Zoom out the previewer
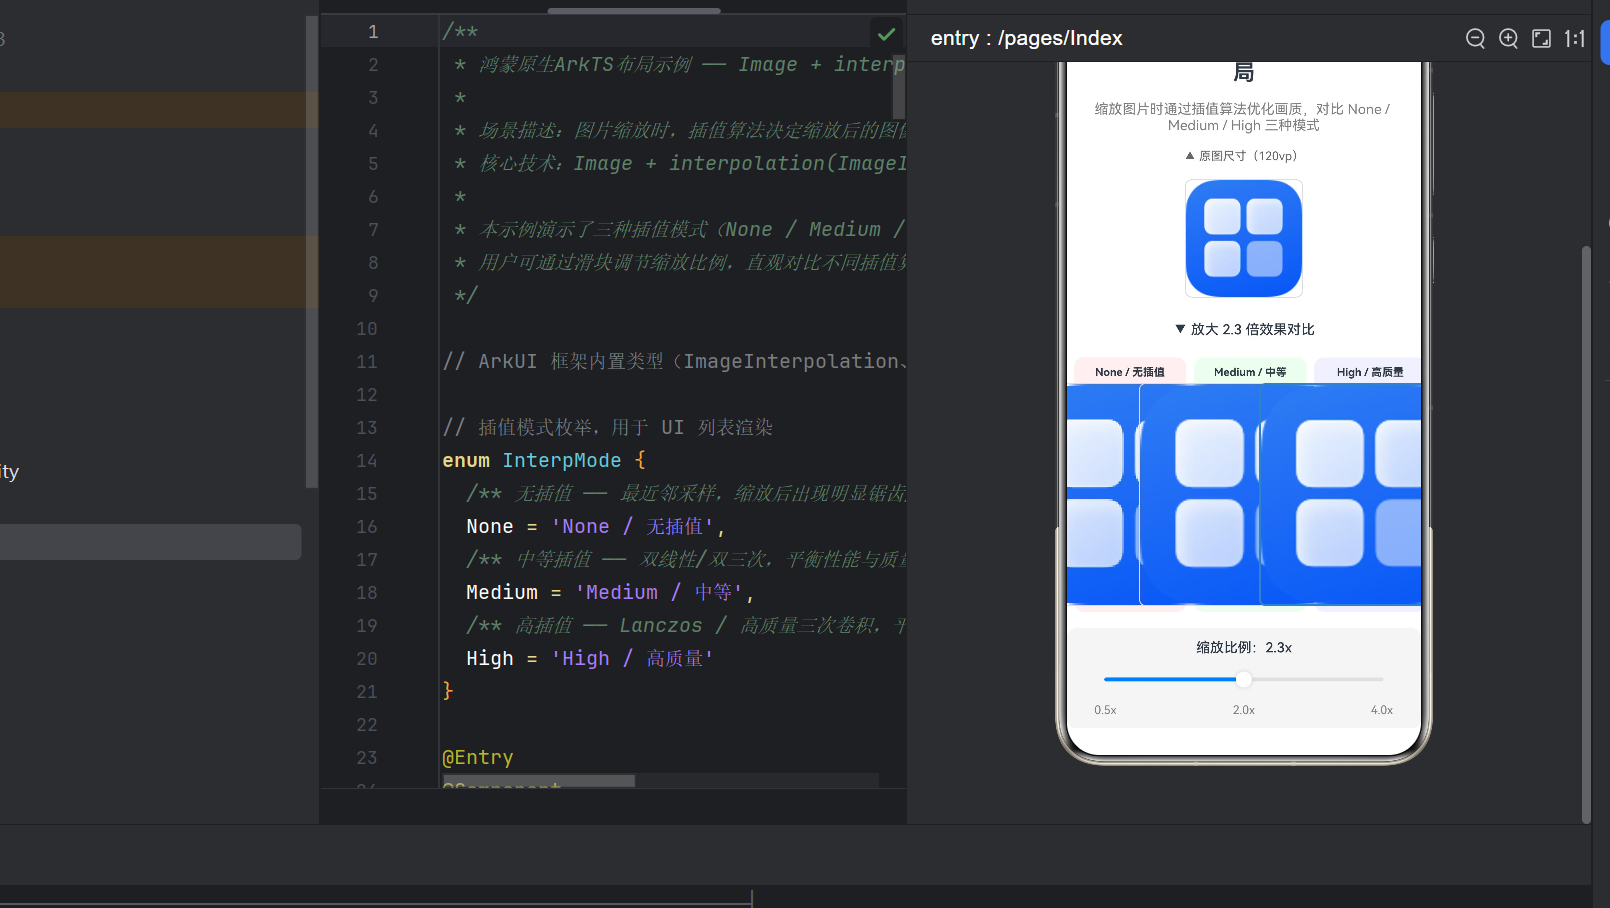This screenshot has width=1610, height=908. point(1475,38)
